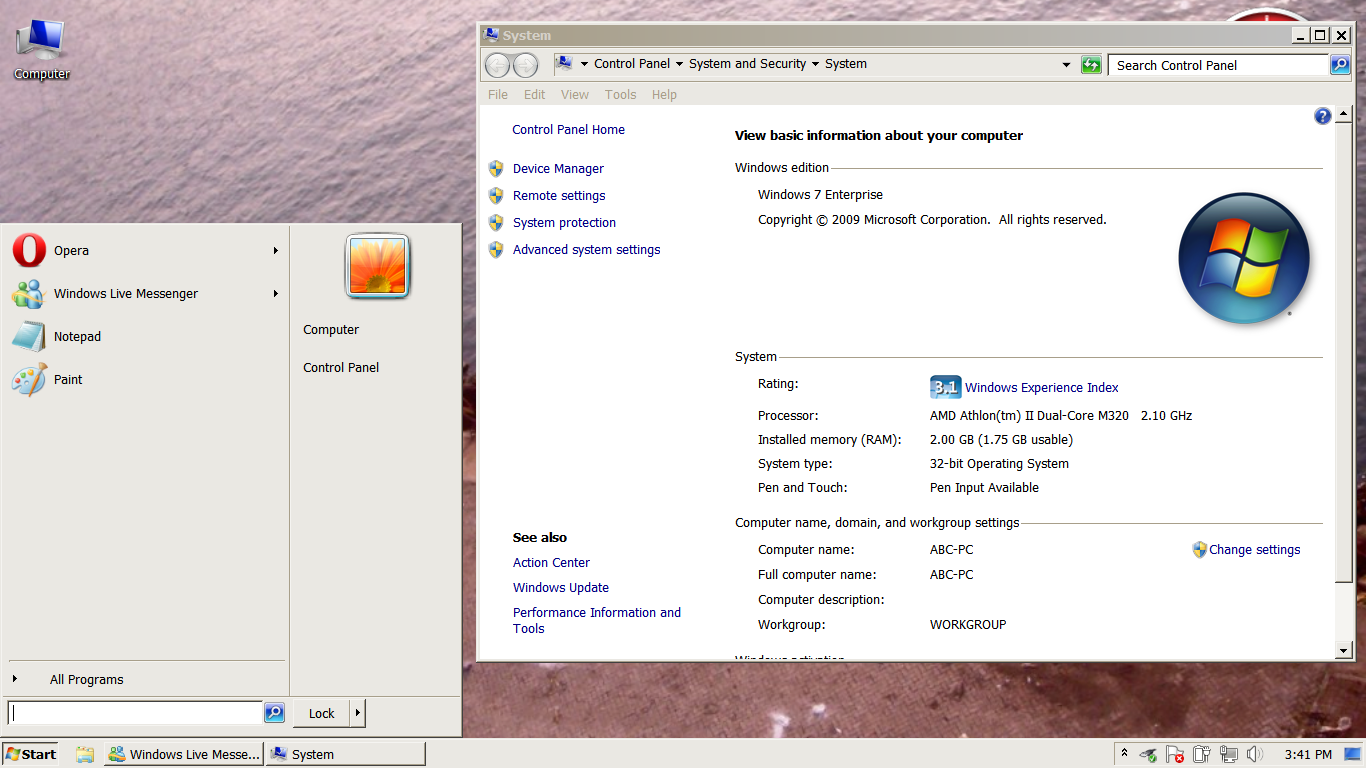Open Windows Explorer folder in taskbar

[x=85, y=754]
